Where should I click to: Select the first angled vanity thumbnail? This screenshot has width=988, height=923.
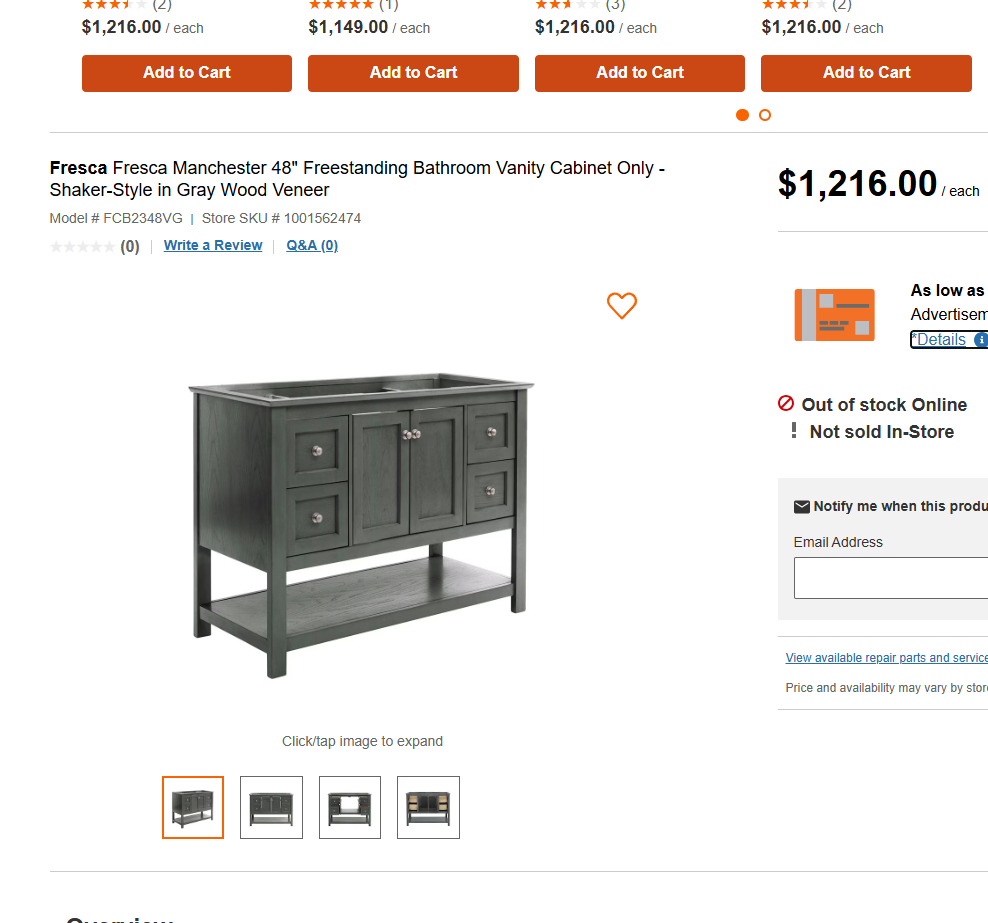[193, 807]
